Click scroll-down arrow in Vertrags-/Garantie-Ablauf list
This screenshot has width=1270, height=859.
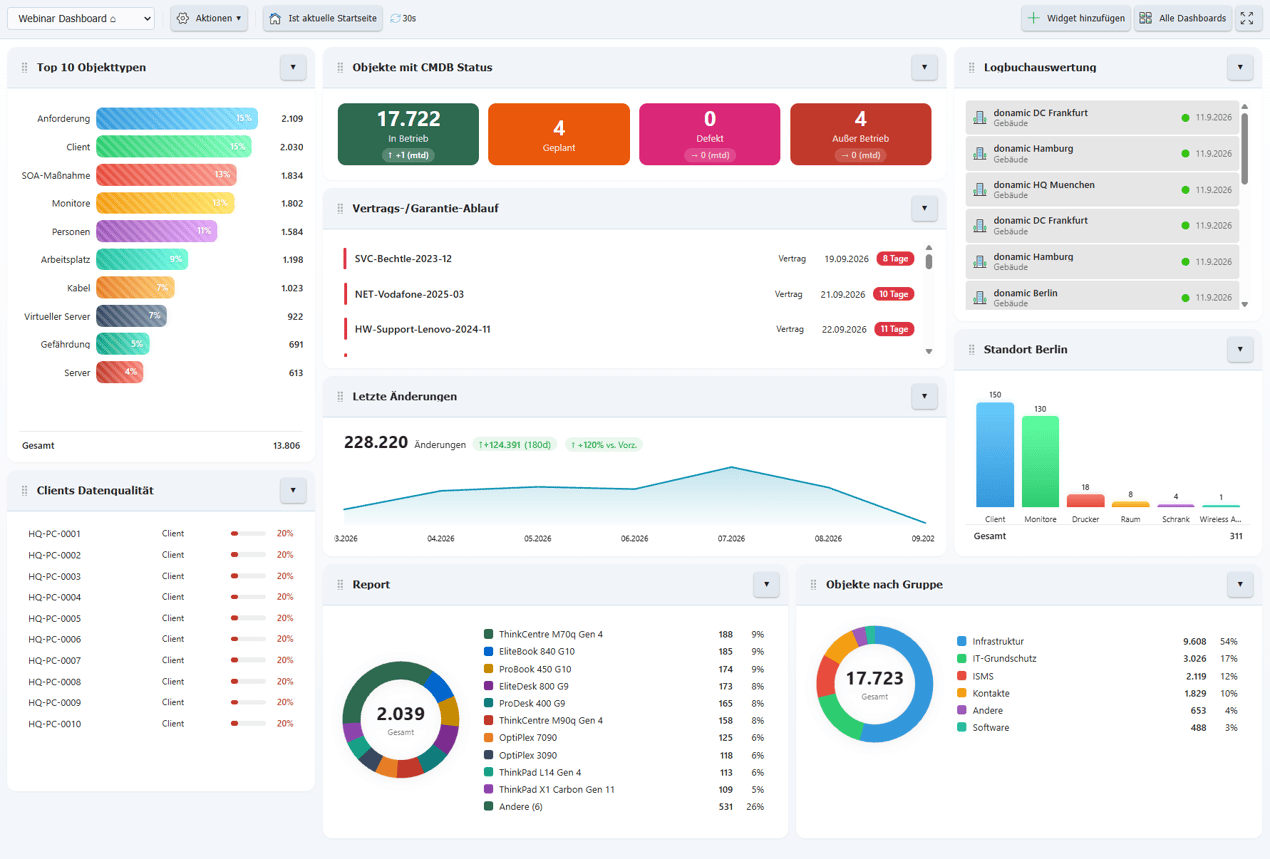[x=929, y=351]
